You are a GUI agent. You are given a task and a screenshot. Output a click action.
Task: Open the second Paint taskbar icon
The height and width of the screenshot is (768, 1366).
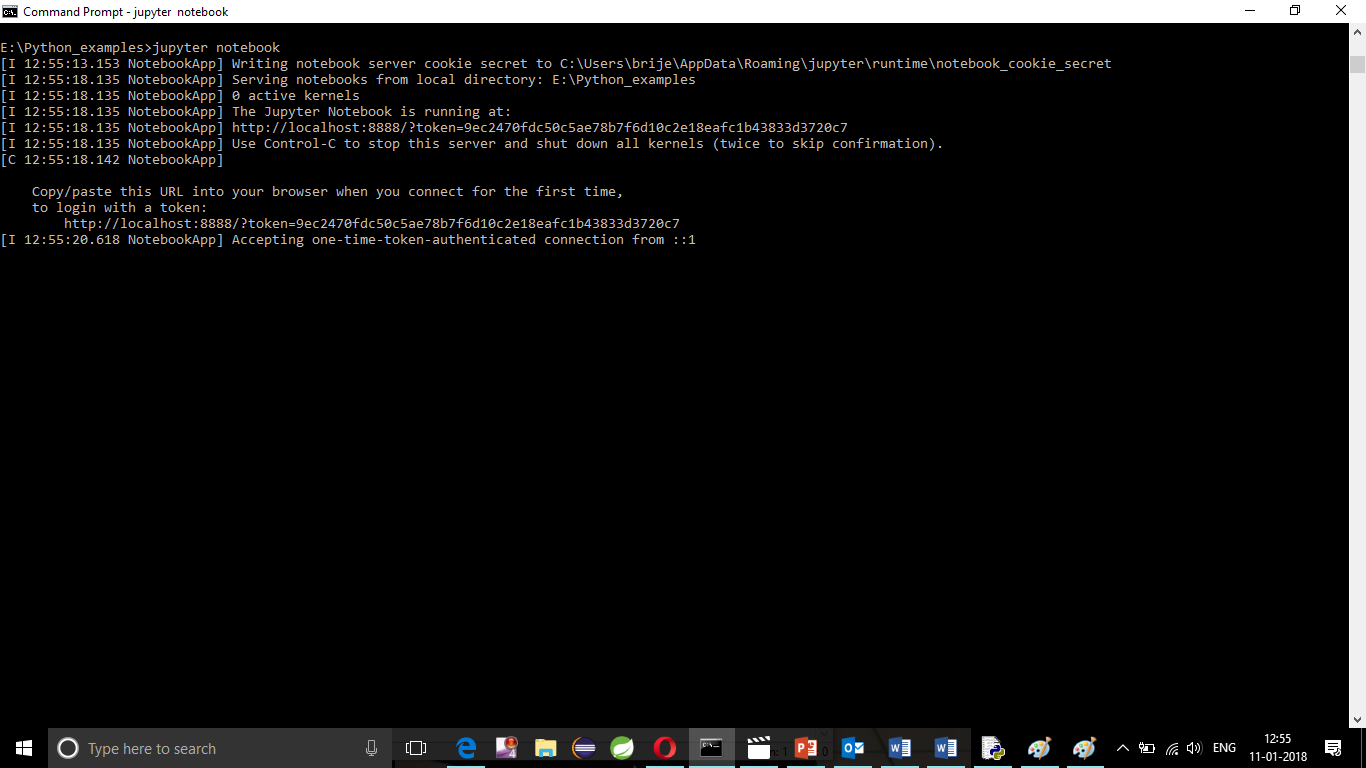(x=1085, y=748)
